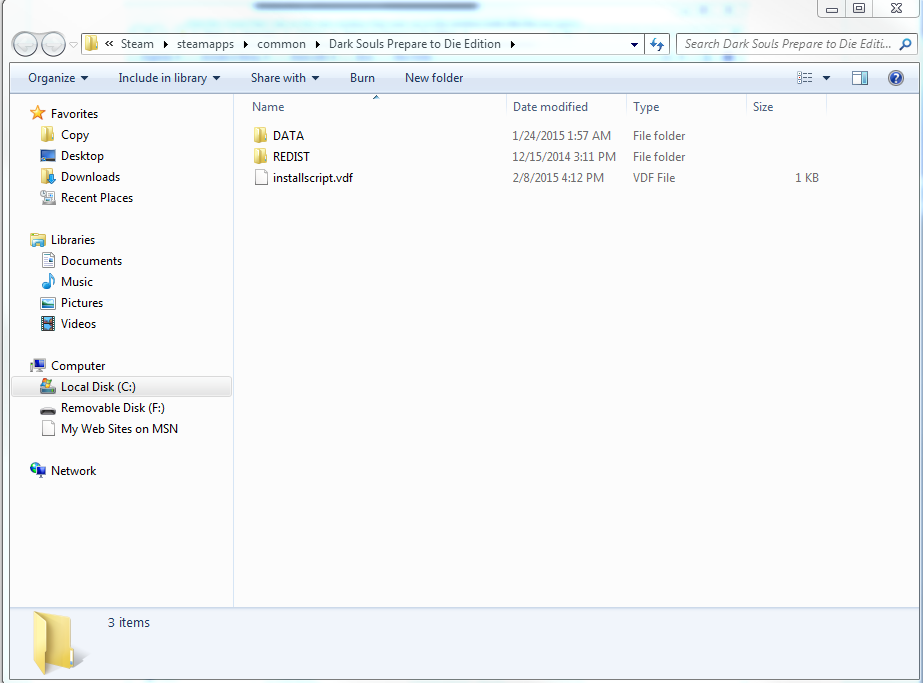The width and height of the screenshot is (923, 683).
Task: Click the DATA folder name
Action: pyautogui.click(x=288, y=135)
